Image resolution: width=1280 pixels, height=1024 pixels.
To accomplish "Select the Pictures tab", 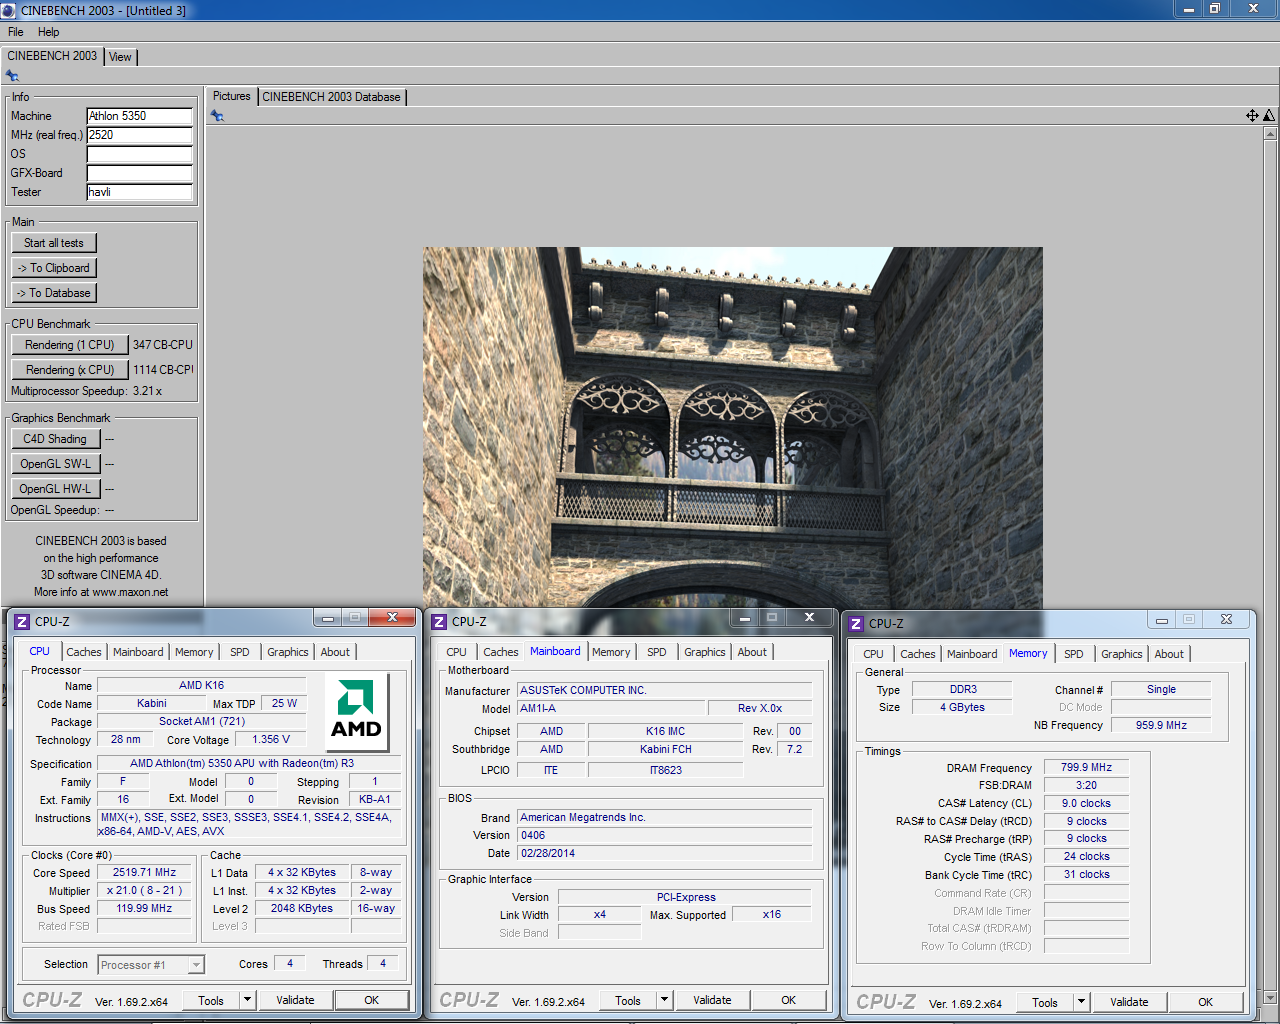I will [232, 96].
